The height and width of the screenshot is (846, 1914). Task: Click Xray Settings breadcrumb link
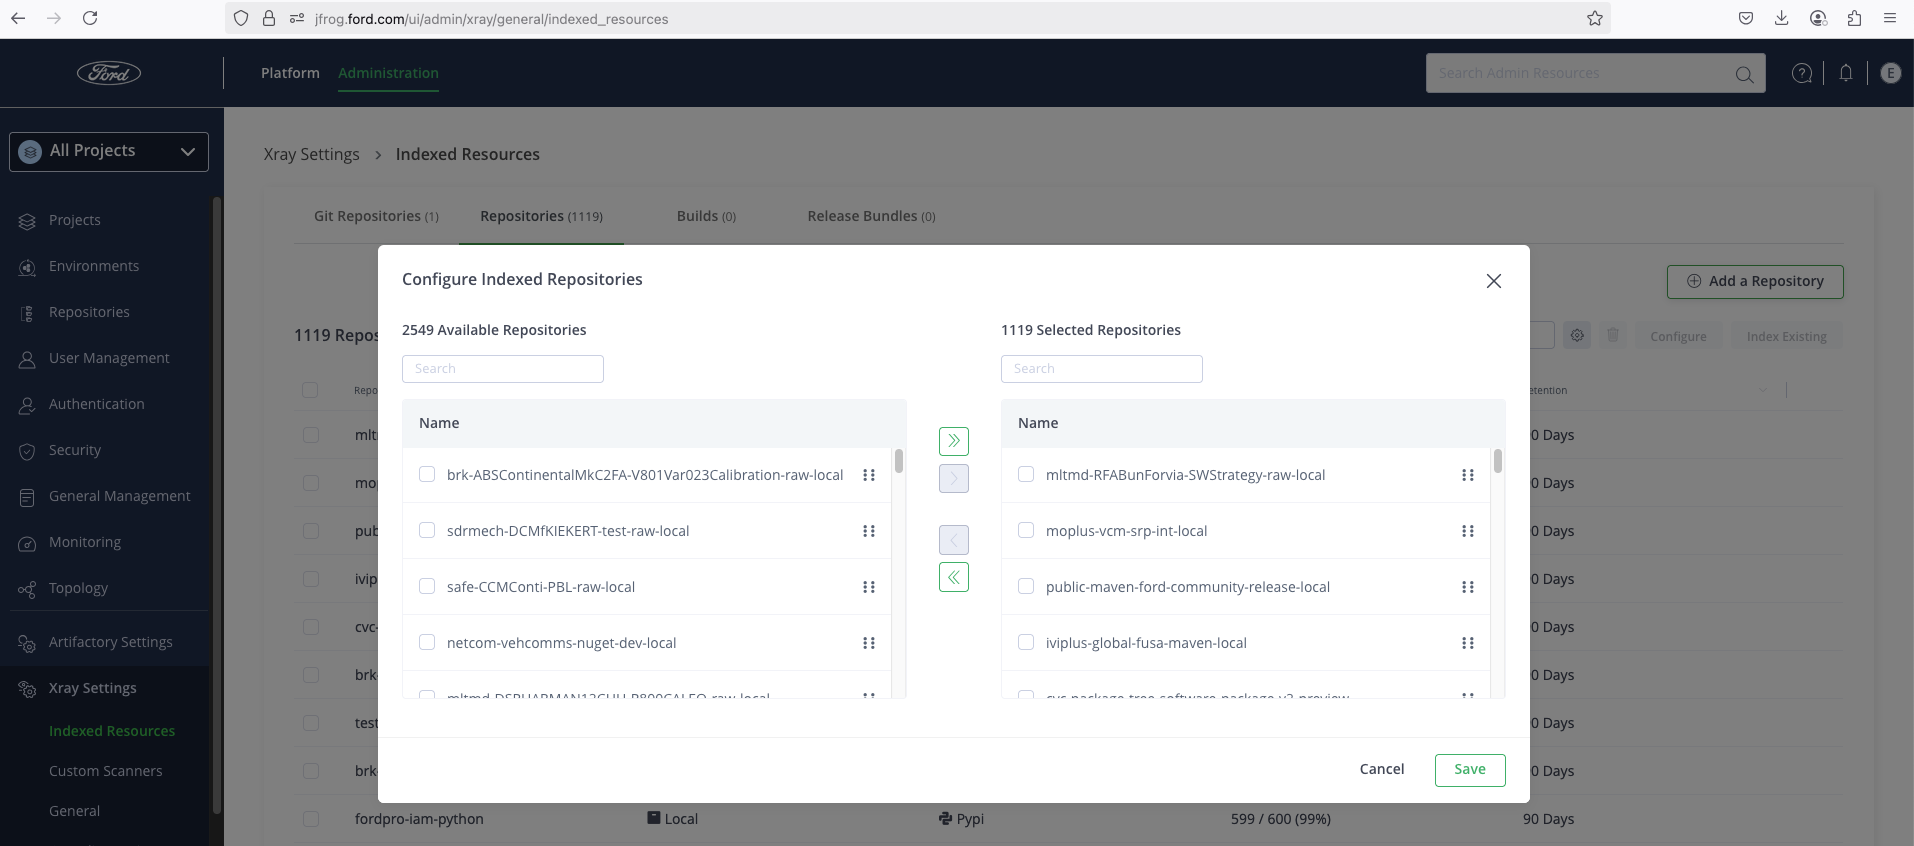(311, 154)
